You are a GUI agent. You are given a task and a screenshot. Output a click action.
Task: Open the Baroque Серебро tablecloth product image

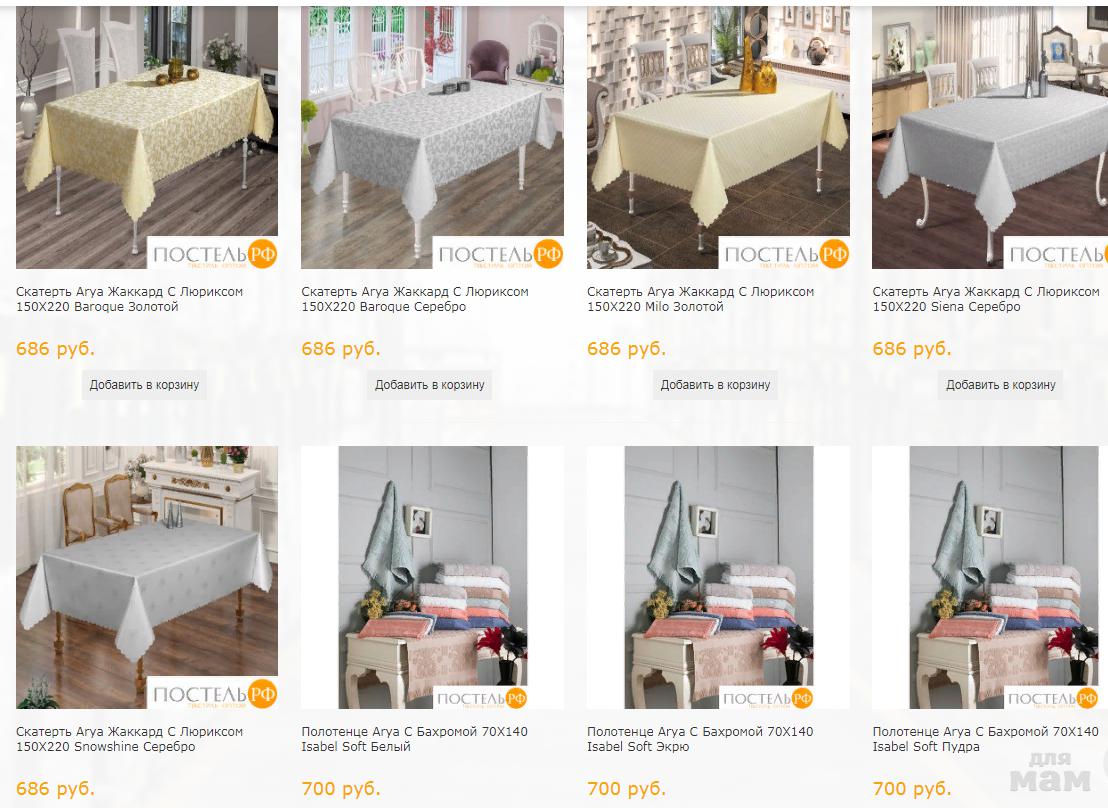(432, 138)
